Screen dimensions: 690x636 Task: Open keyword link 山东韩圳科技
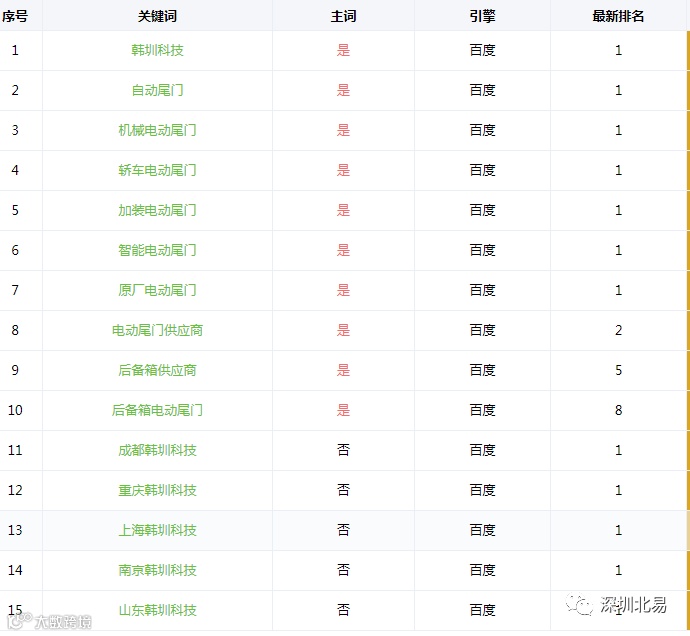pyautogui.click(x=157, y=610)
